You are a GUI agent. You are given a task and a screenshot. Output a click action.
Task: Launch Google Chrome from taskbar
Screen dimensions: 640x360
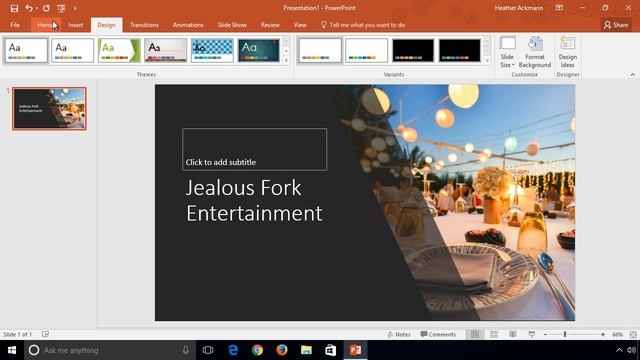[257, 350]
